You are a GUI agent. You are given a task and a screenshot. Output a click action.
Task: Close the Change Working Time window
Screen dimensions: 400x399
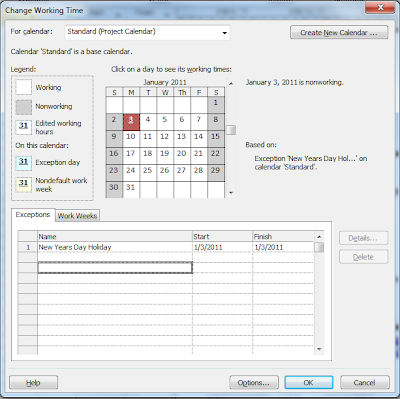coord(380,7)
